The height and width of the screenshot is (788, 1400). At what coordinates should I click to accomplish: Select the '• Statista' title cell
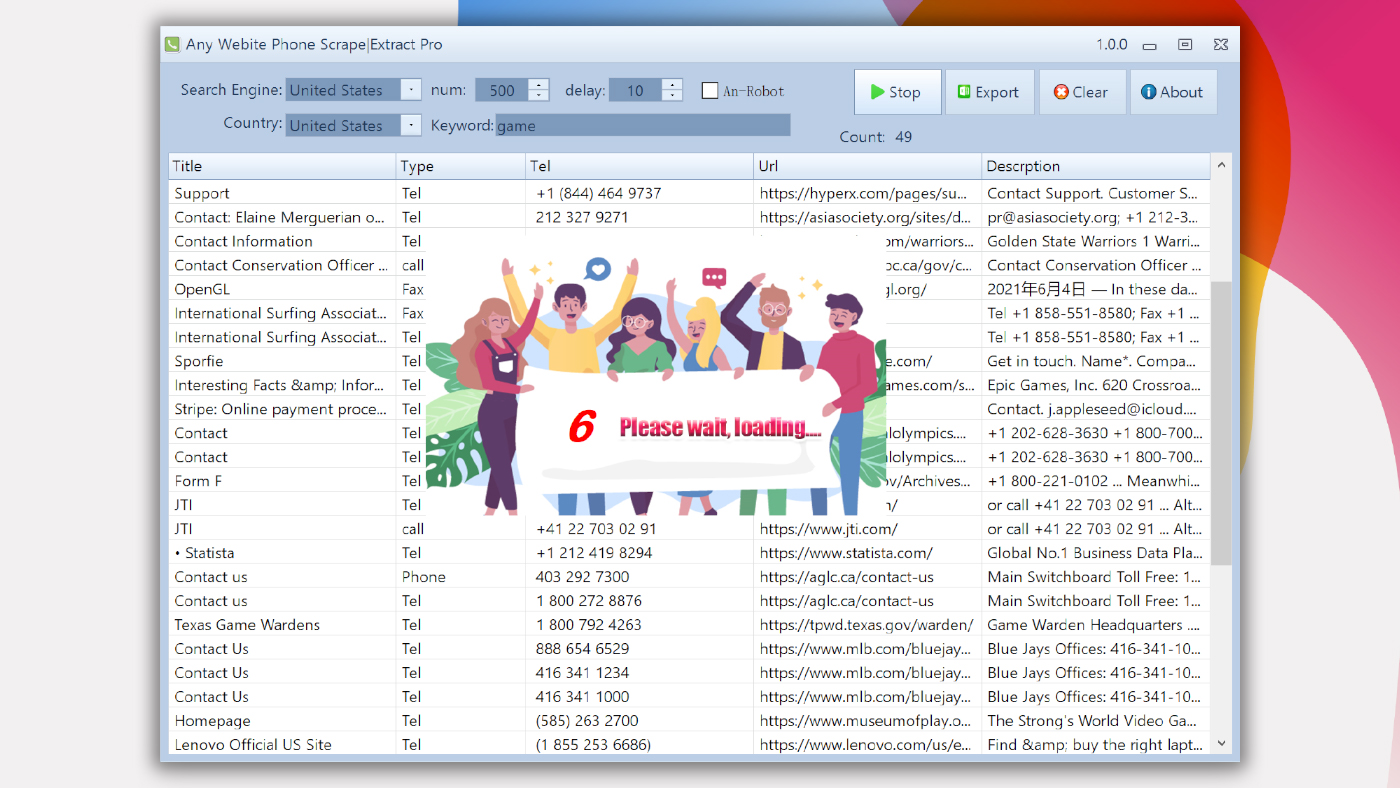282,553
